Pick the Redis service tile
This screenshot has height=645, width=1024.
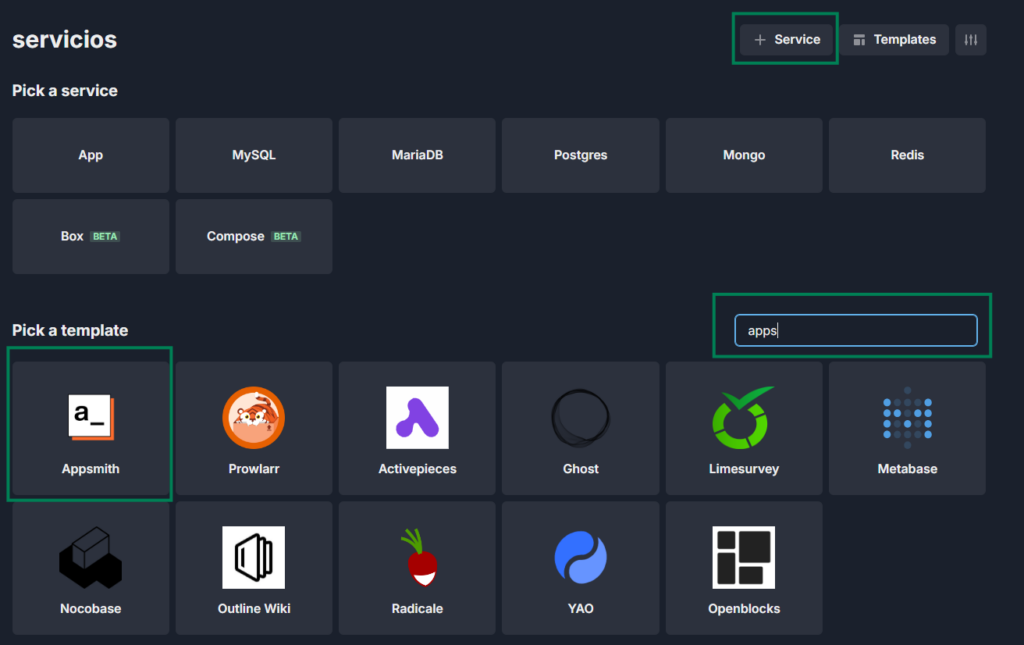907,155
